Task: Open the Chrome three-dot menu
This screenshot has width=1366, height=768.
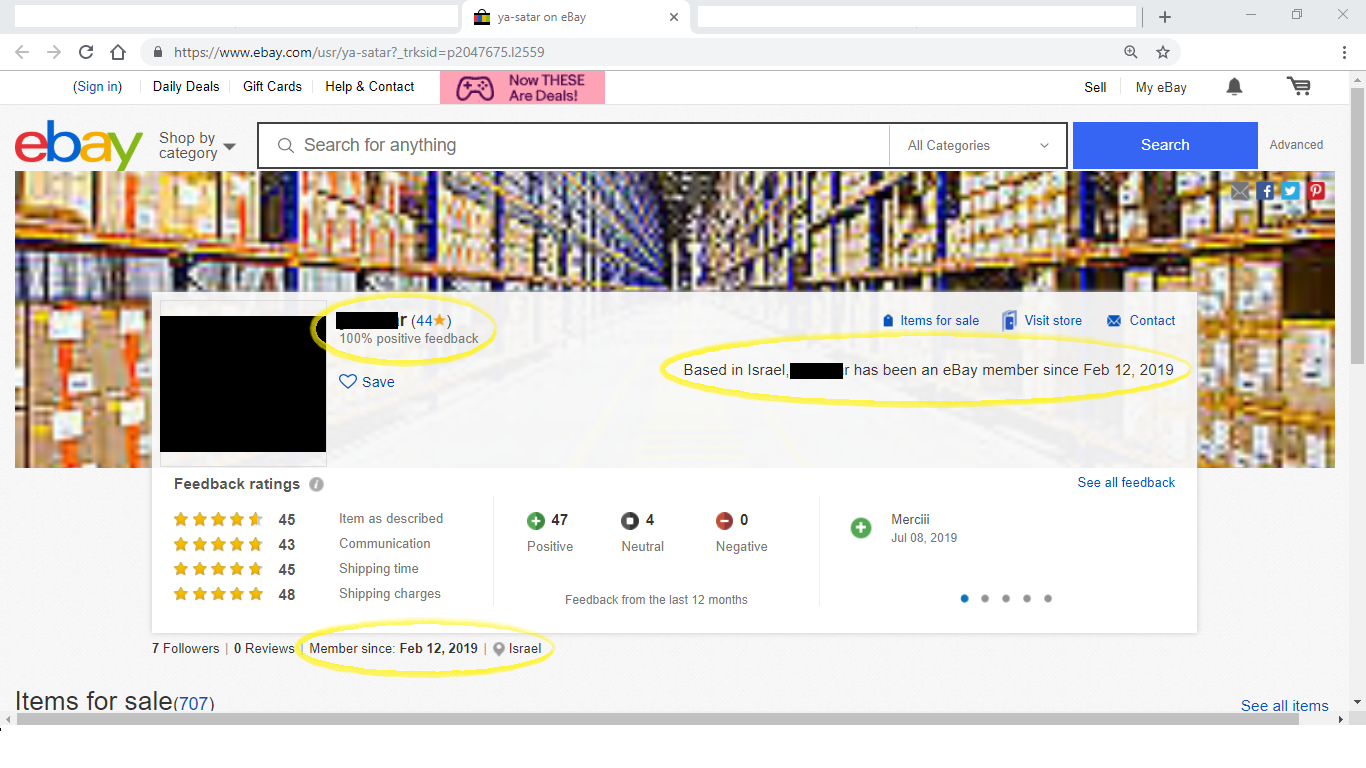Action: [x=1345, y=52]
